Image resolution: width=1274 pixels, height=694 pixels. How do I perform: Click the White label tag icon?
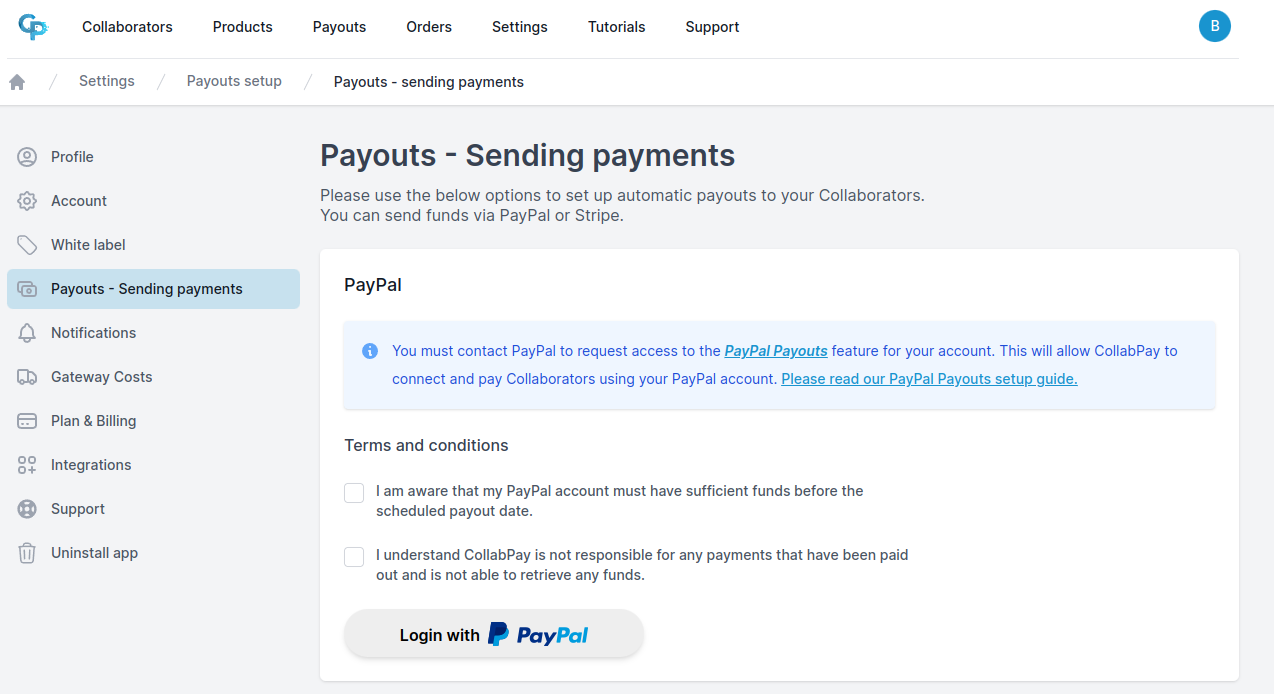[x=26, y=245]
